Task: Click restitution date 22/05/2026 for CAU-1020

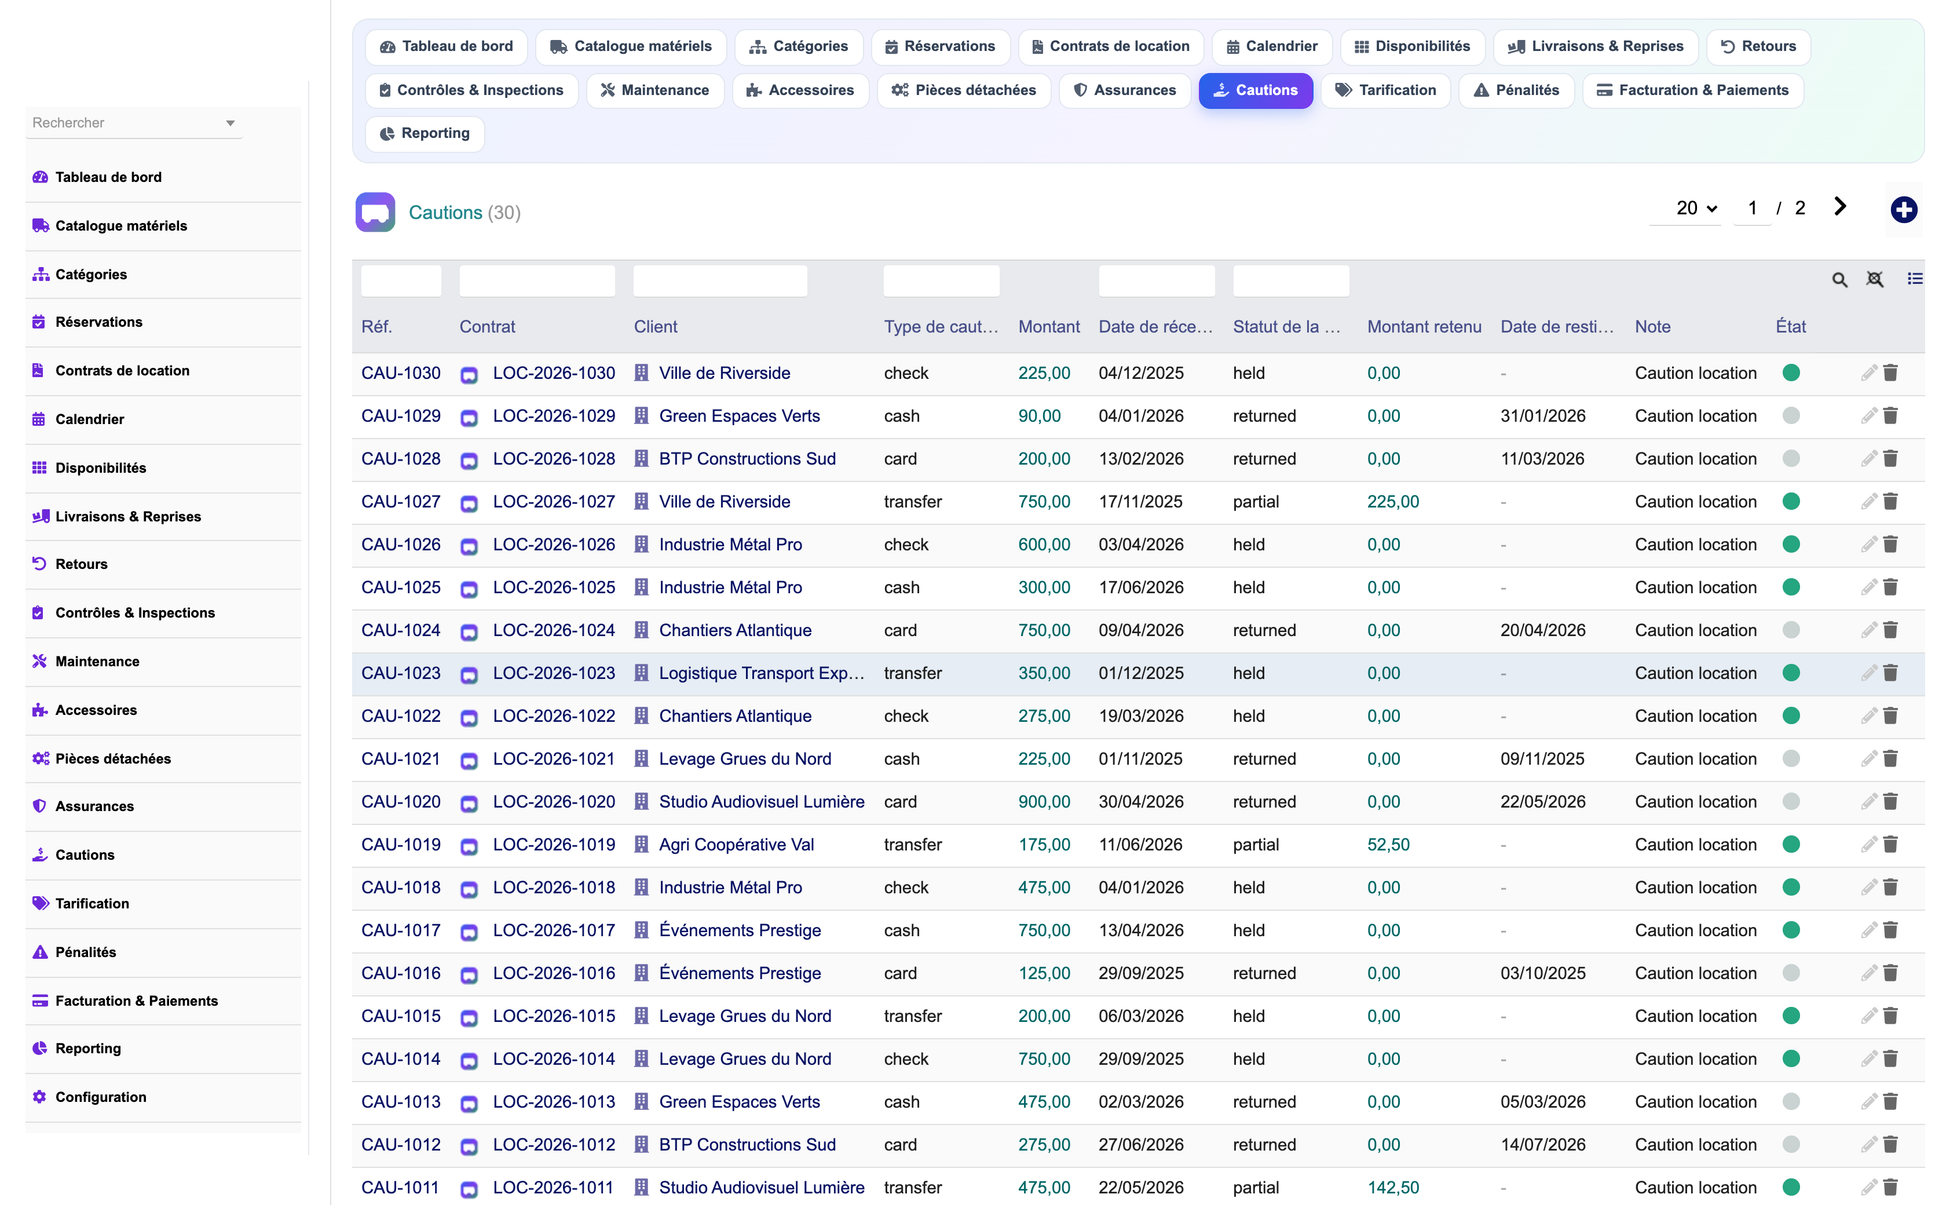Action: [1543, 802]
